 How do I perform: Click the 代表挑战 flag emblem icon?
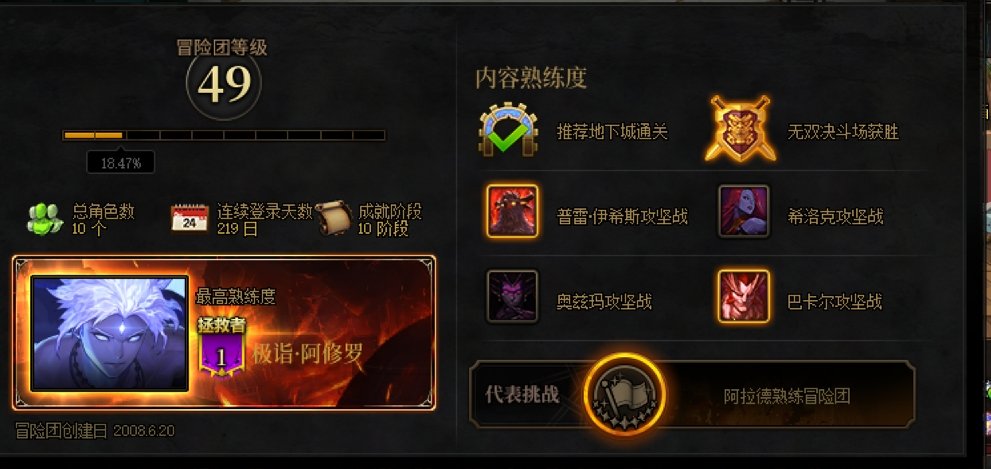coord(624,394)
